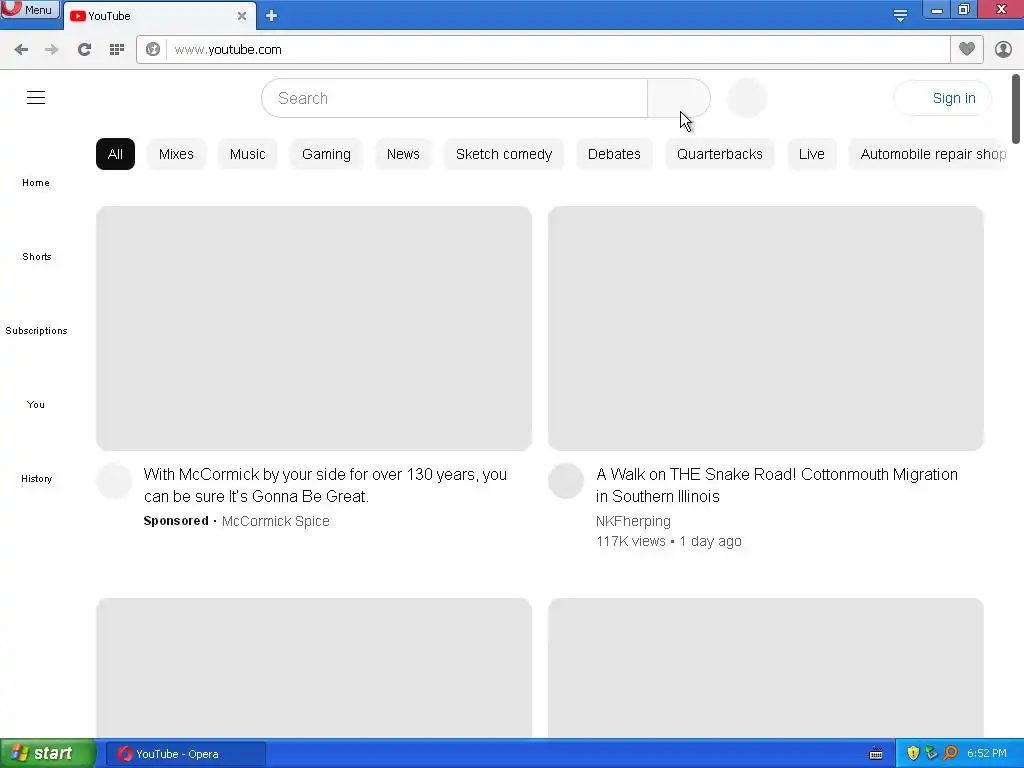Click the NKFherping channel avatar
1024x768 pixels.
[x=566, y=481]
